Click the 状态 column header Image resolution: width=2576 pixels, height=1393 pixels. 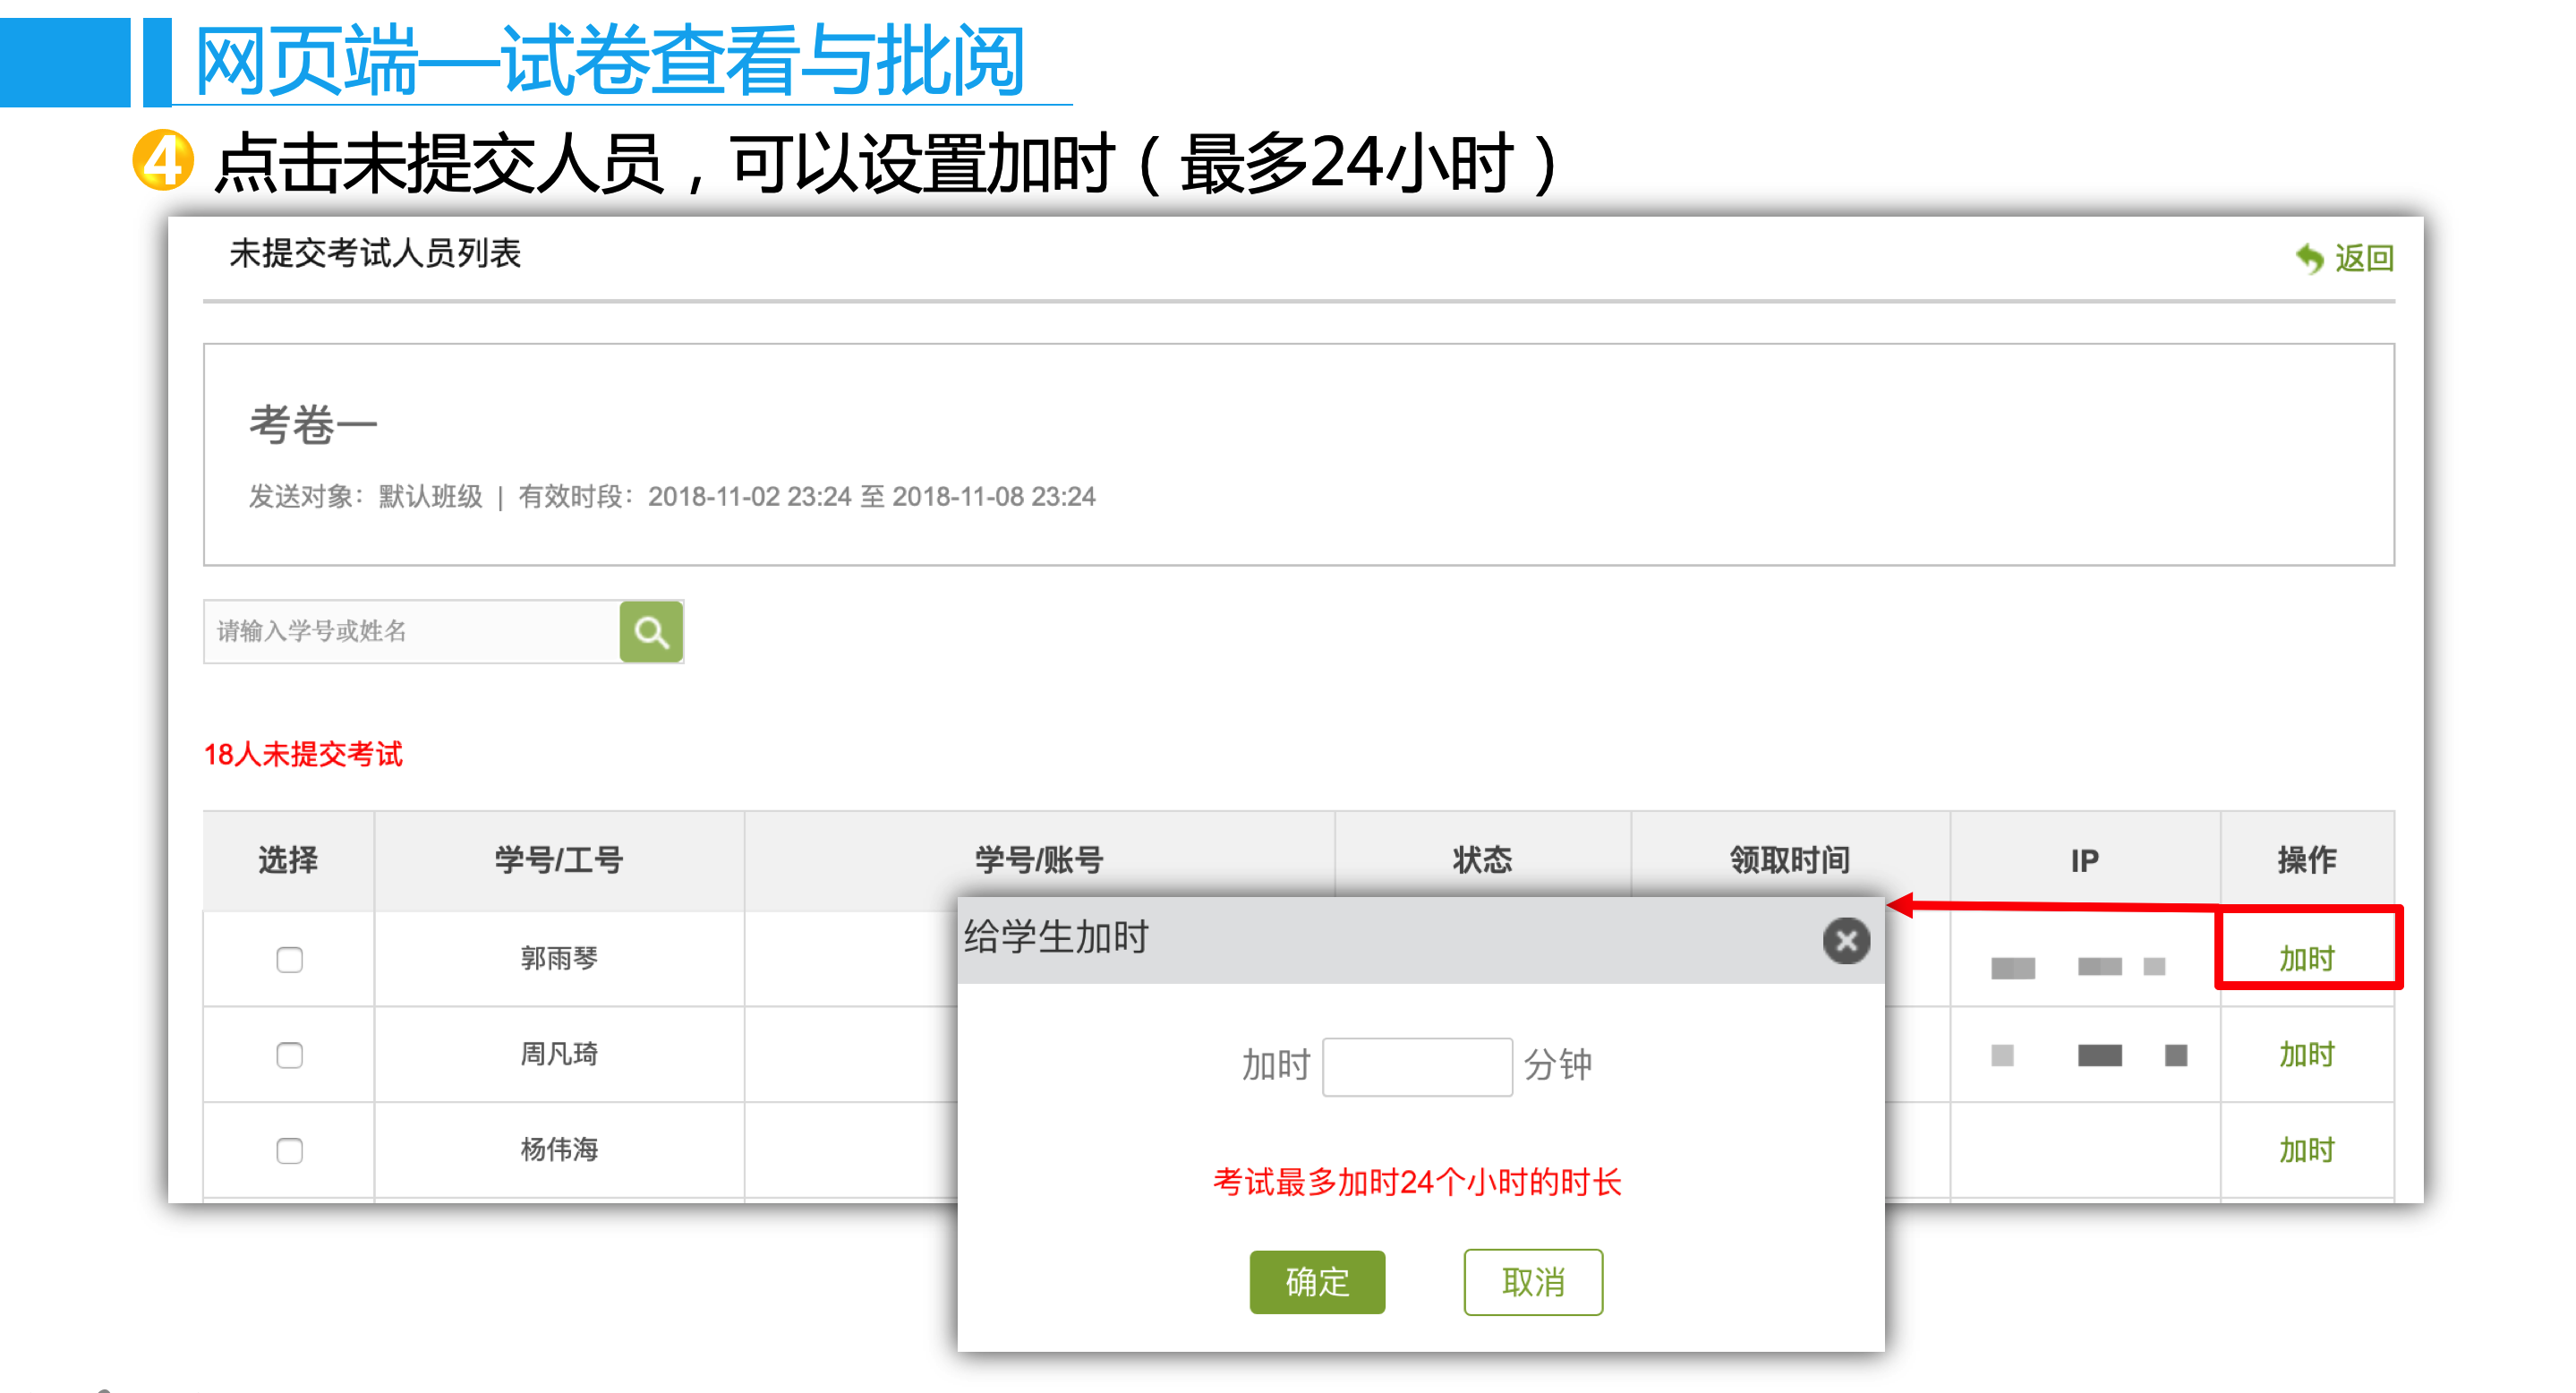pos(1482,859)
